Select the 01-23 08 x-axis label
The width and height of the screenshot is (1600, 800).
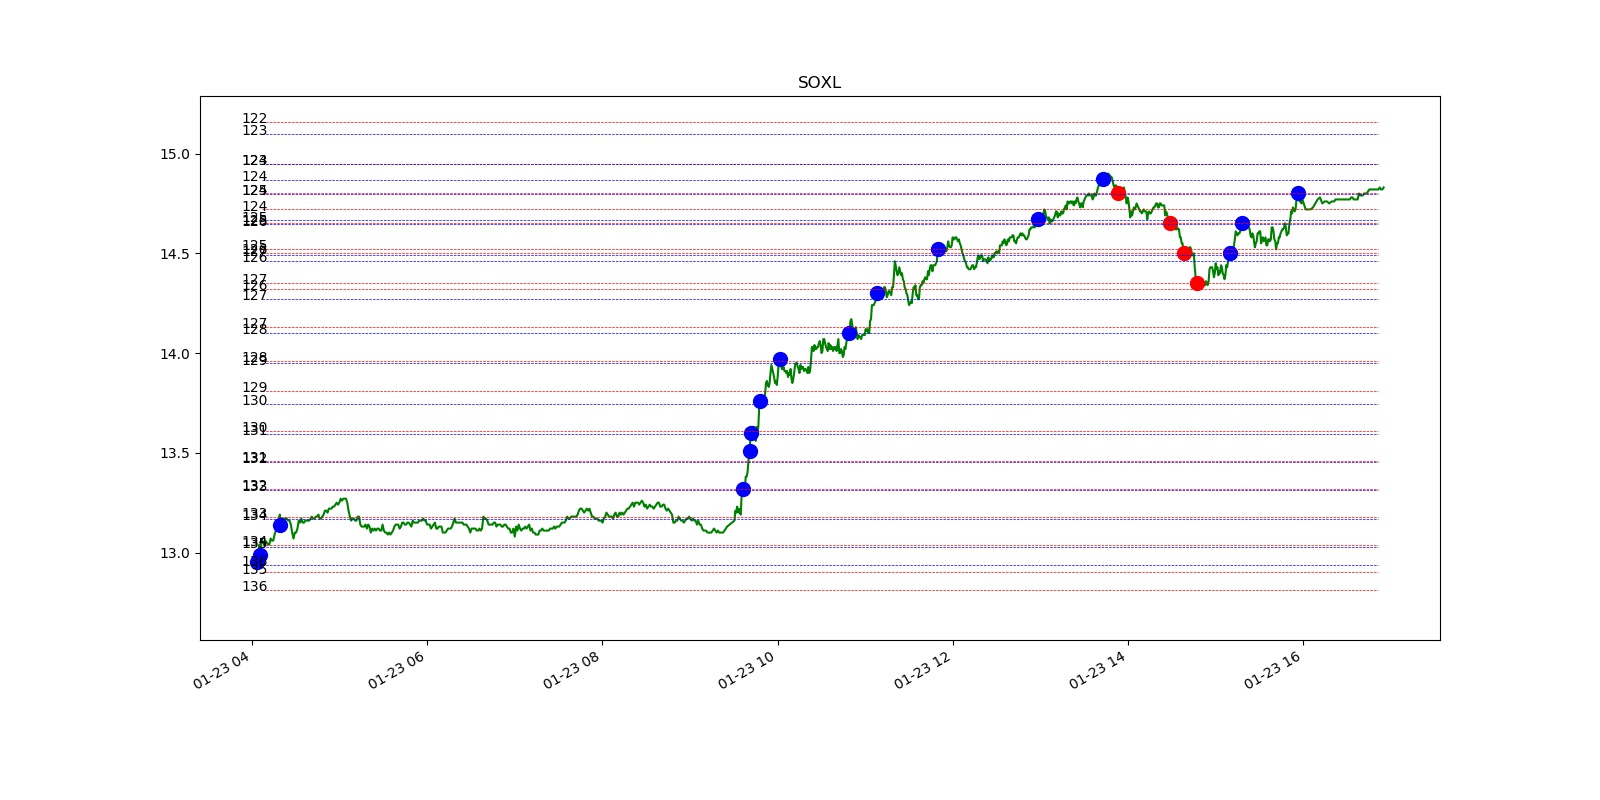(571, 670)
